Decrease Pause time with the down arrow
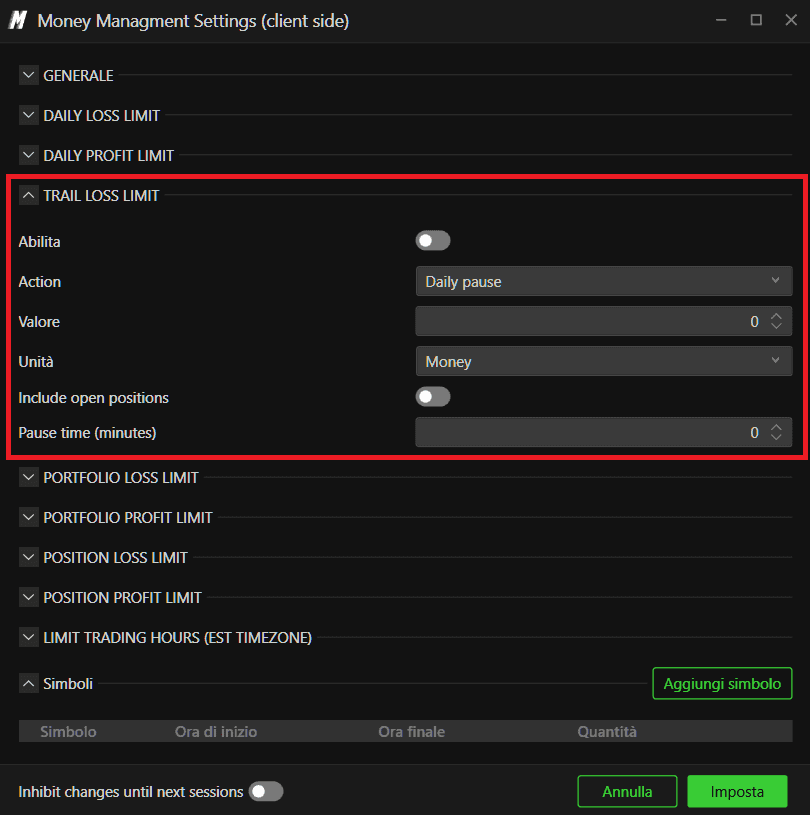The image size is (810, 815). click(776, 437)
